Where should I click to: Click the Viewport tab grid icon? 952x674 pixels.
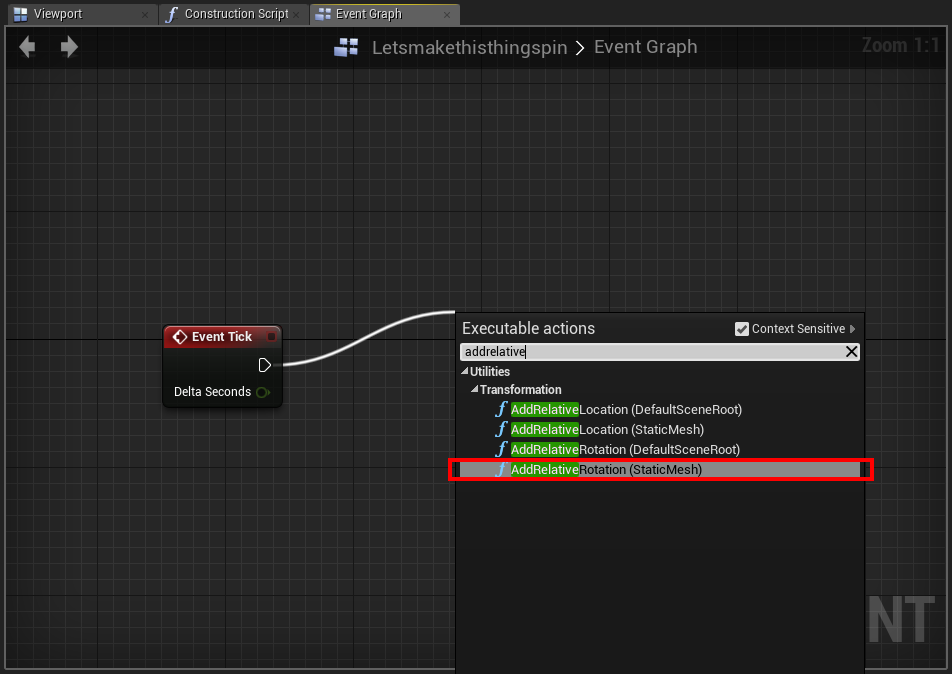click(21, 14)
